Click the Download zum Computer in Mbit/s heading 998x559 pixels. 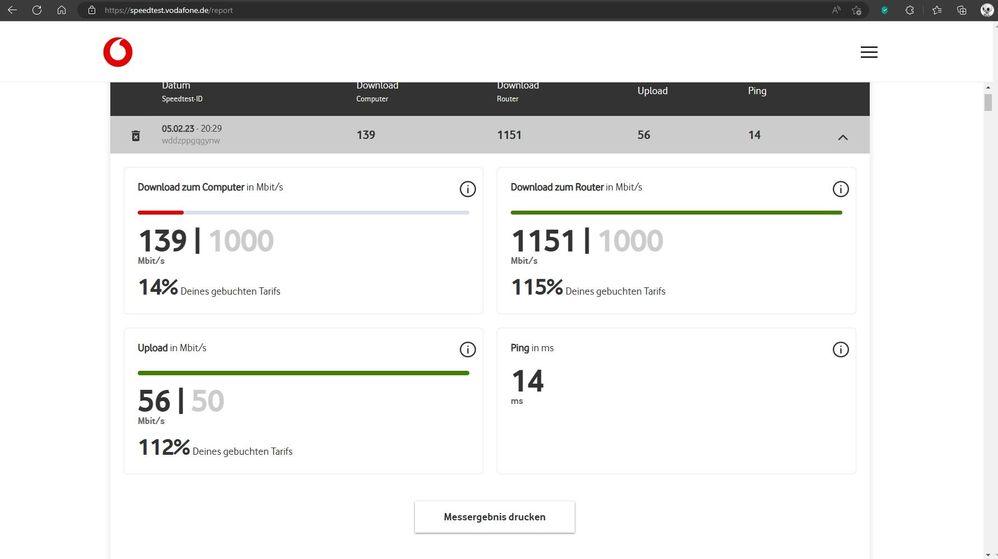(x=210, y=187)
